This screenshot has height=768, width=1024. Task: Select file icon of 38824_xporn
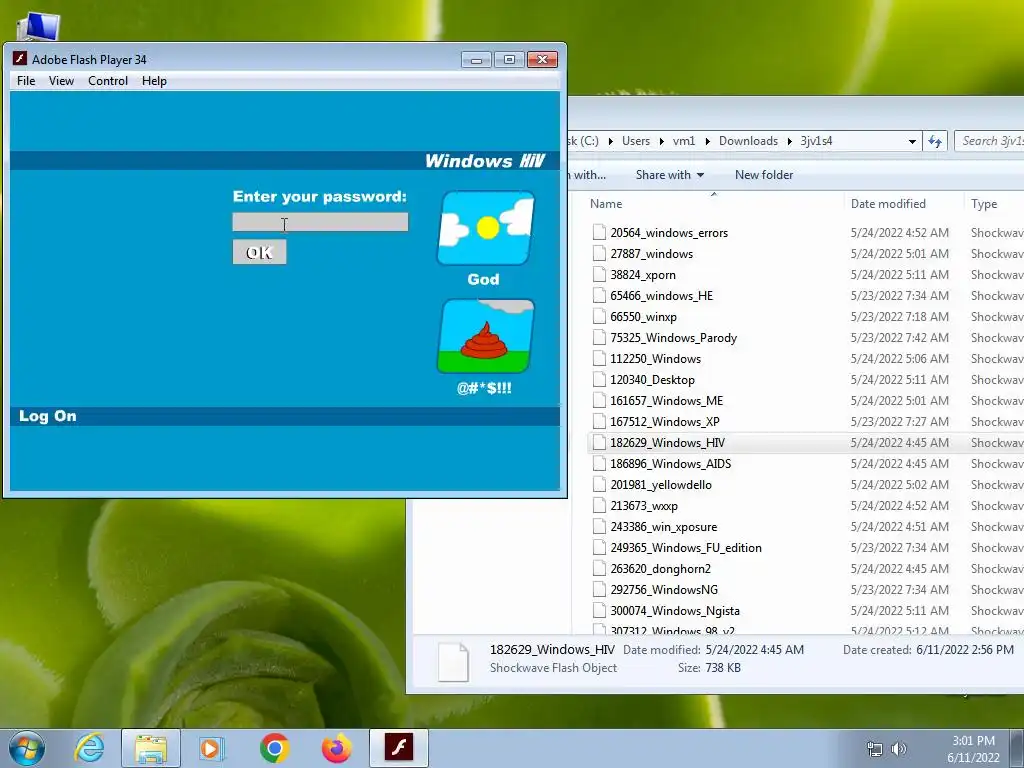click(x=599, y=274)
